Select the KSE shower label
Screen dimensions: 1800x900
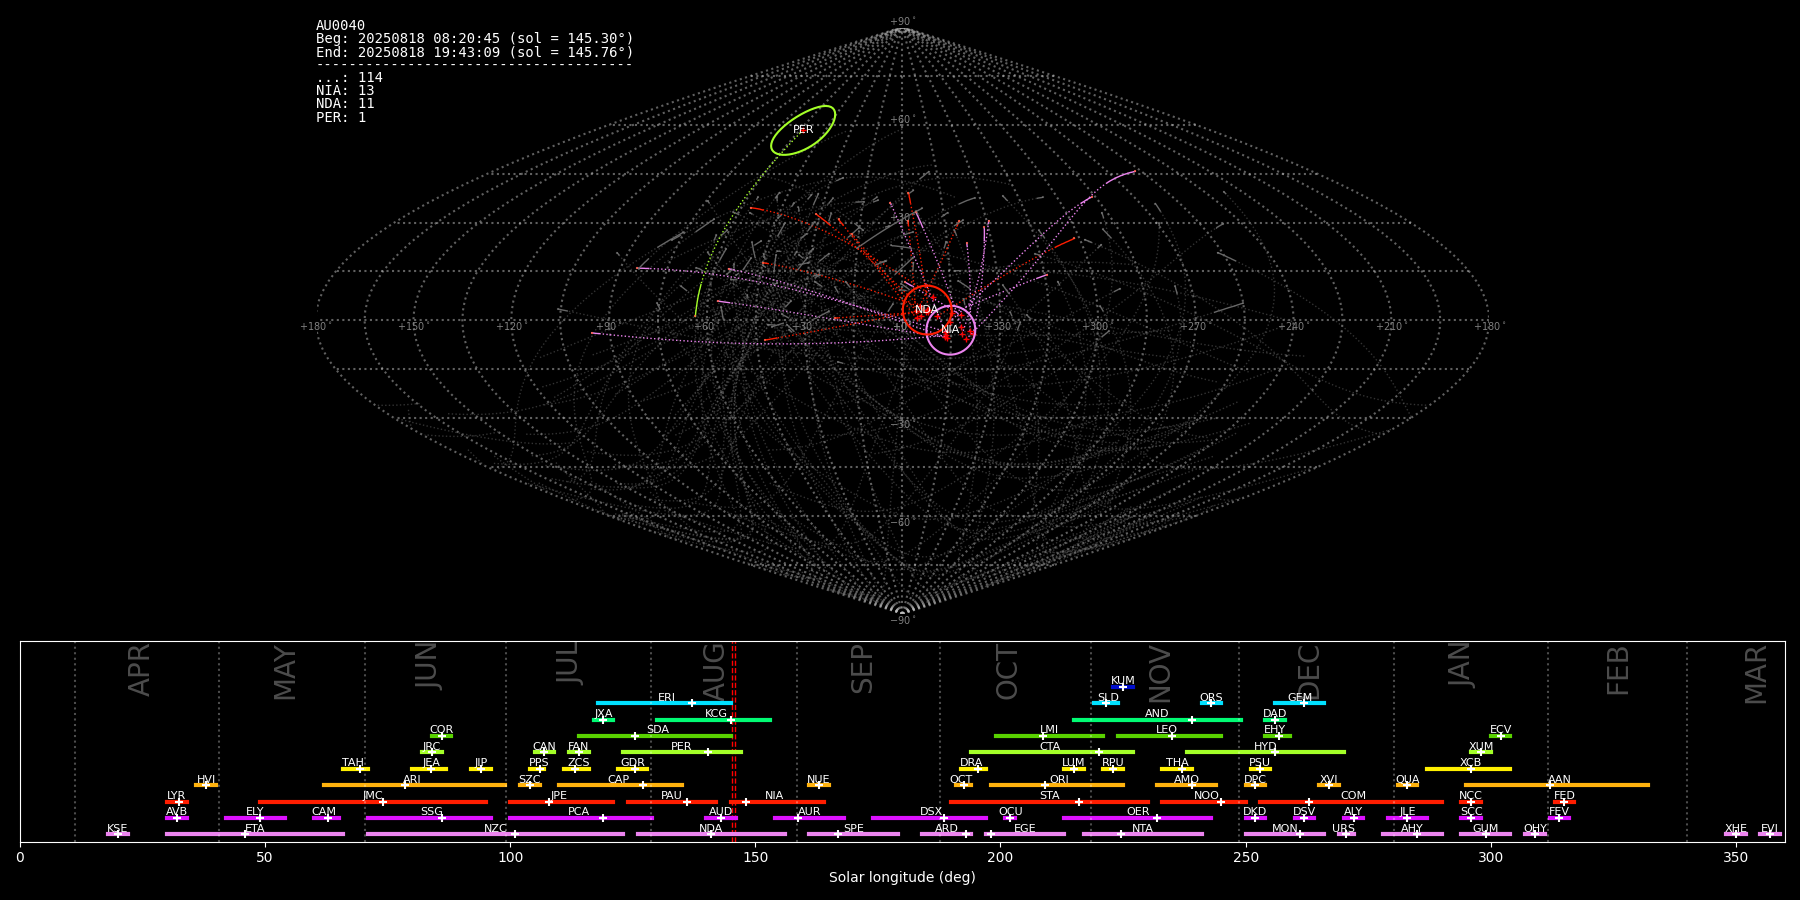pyautogui.click(x=117, y=829)
